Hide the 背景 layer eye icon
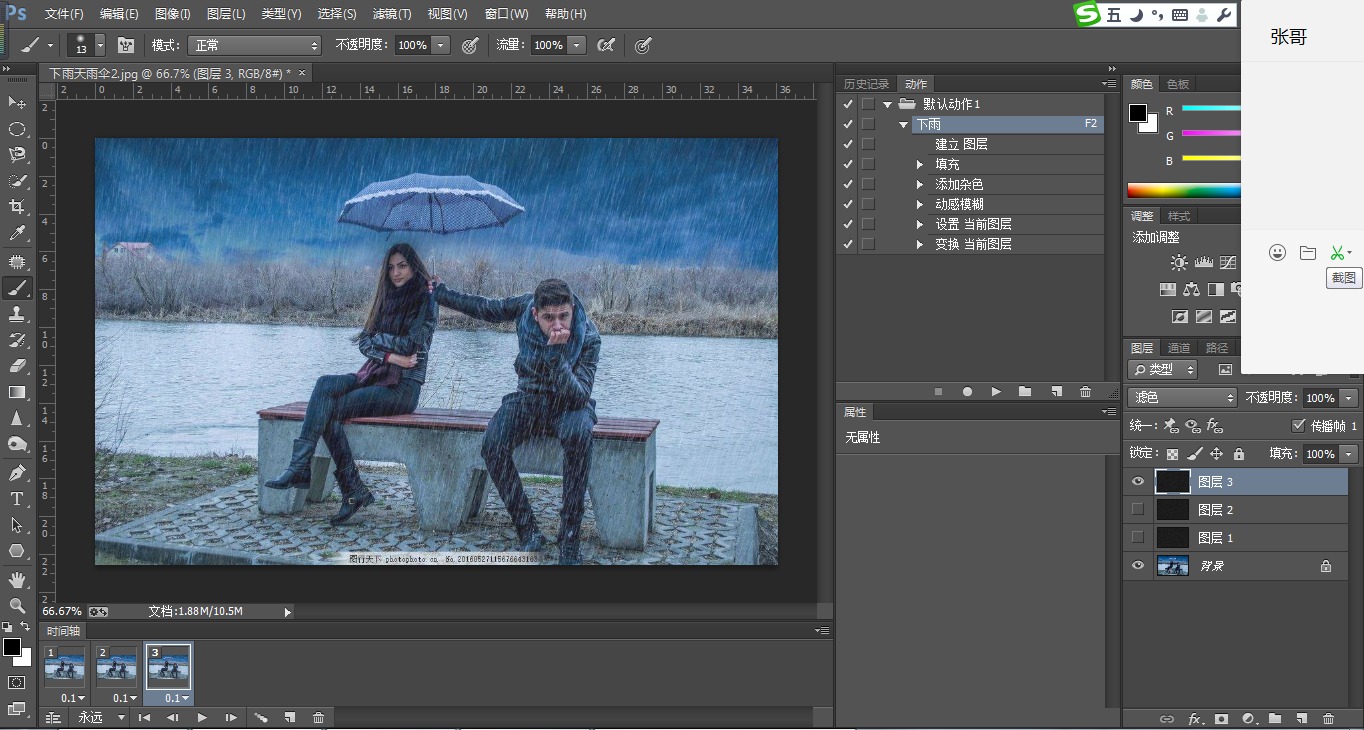 tap(1137, 566)
